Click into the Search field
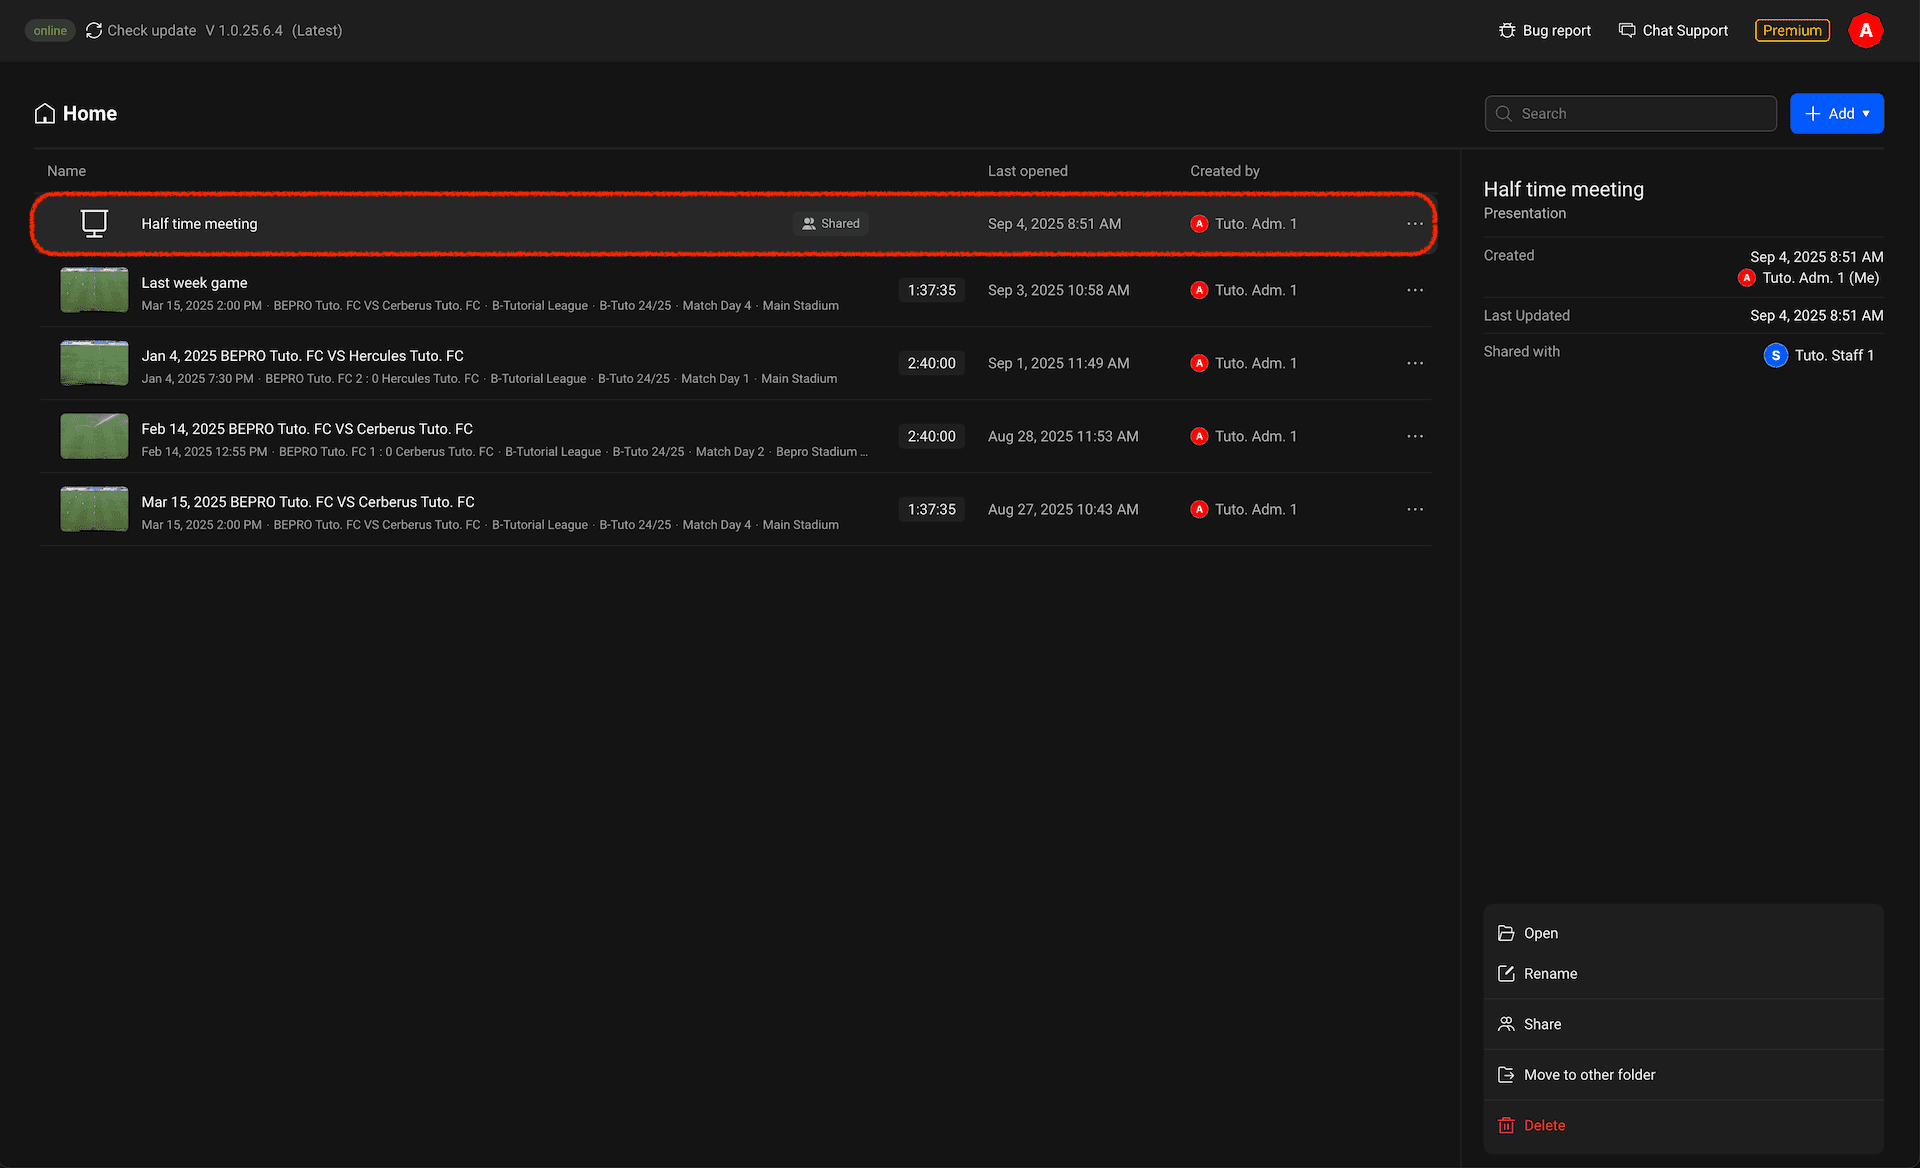The image size is (1920, 1168). [1640, 114]
